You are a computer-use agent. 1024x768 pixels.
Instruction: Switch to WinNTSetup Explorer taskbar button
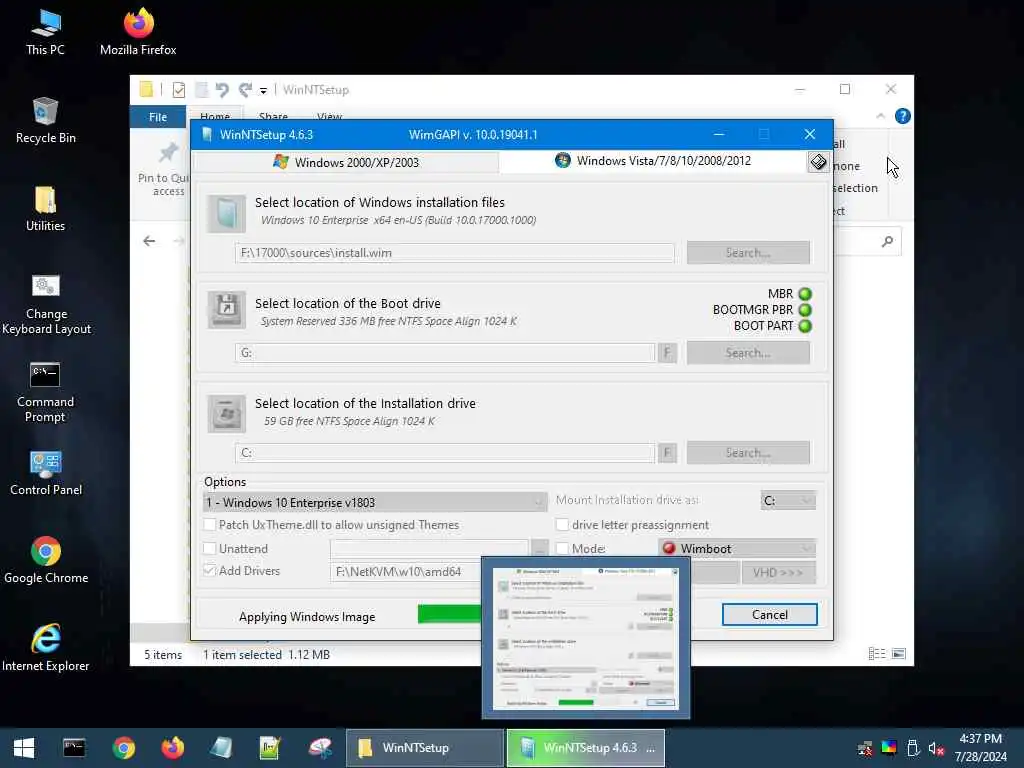point(424,748)
